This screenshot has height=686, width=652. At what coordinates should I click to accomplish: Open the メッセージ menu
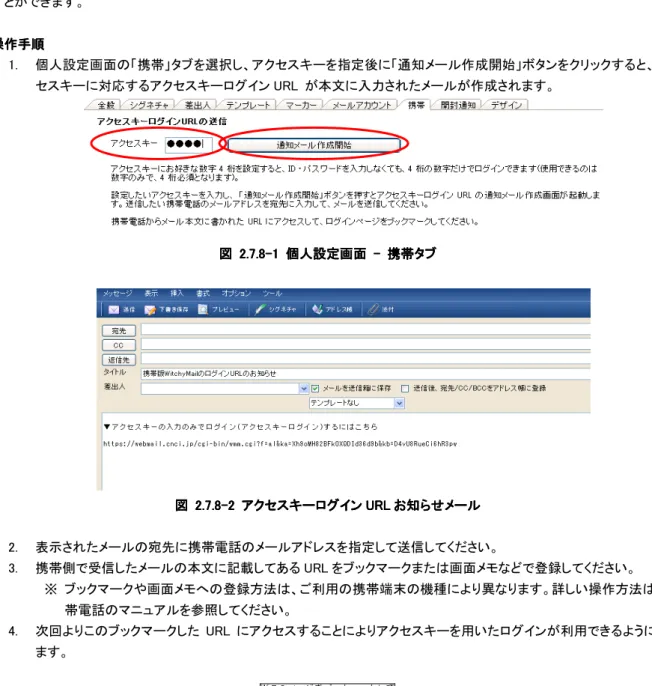[117, 293]
